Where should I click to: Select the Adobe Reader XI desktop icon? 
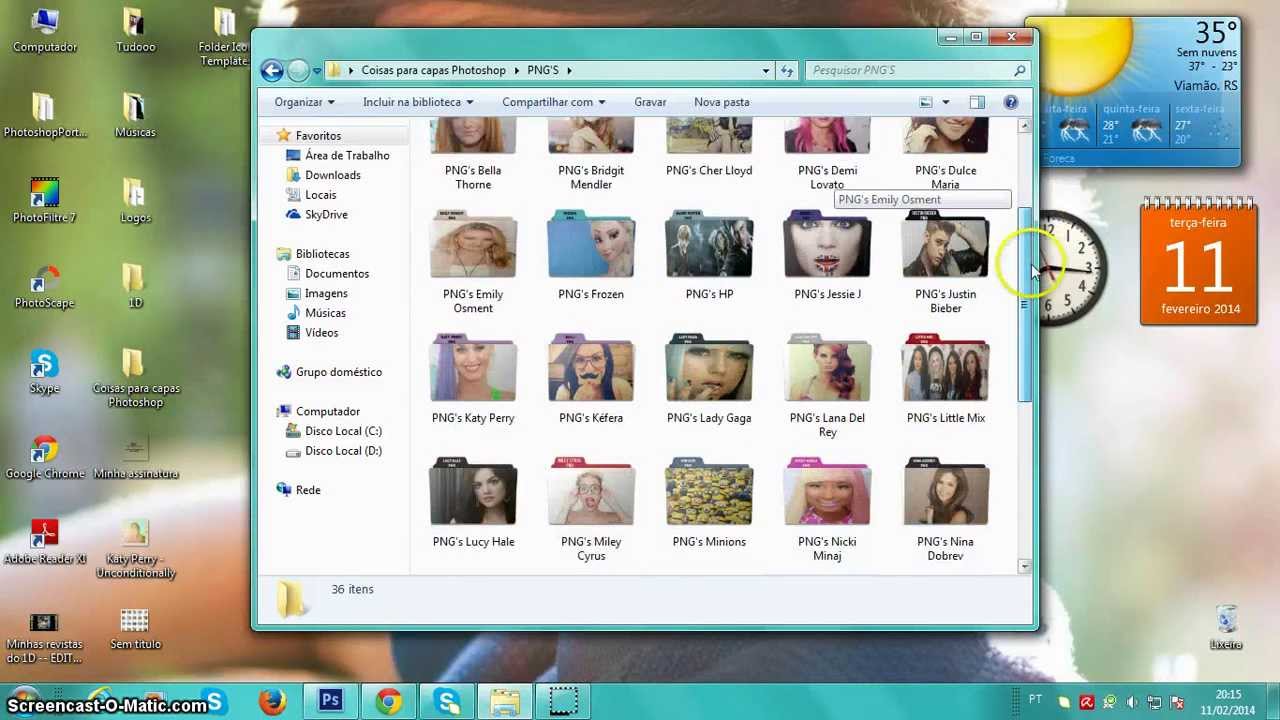[44, 542]
